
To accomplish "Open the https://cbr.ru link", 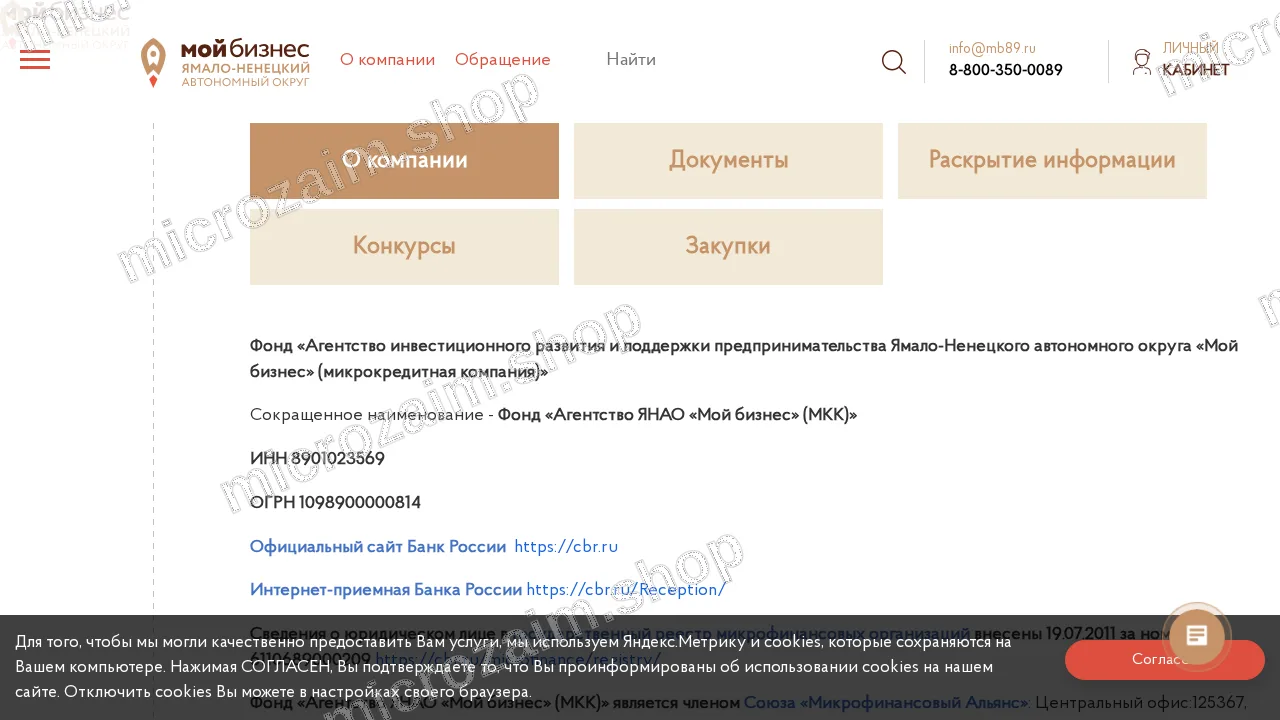I will tap(566, 547).
